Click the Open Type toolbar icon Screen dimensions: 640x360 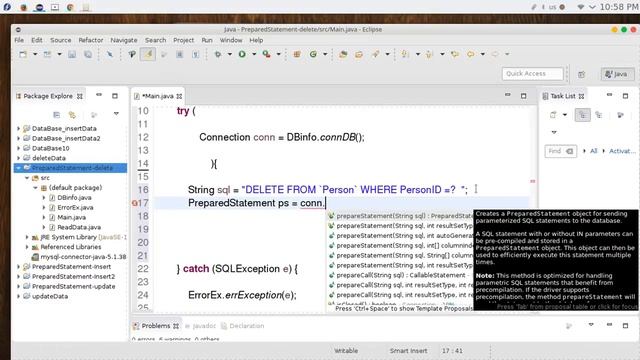pyautogui.click(x=343, y=54)
